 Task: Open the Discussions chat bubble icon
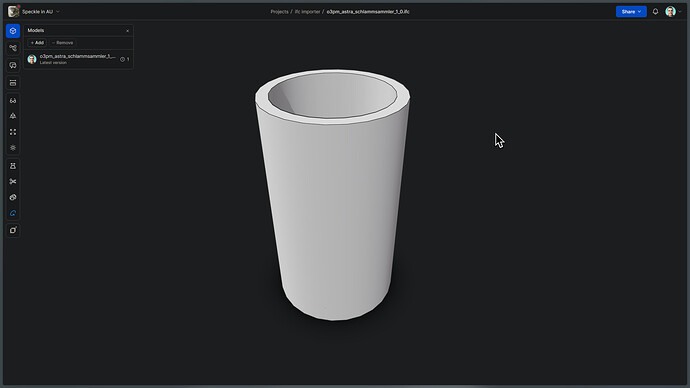[13, 65]
